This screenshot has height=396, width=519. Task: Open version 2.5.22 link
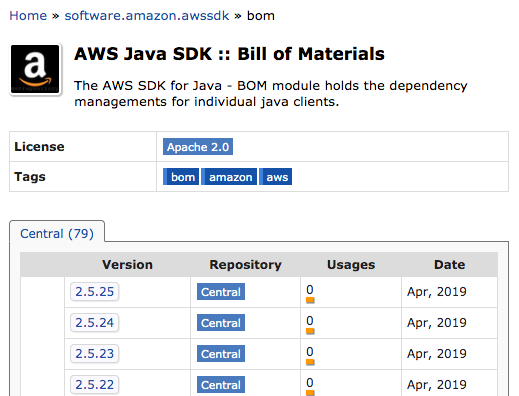tap(95, 385)
